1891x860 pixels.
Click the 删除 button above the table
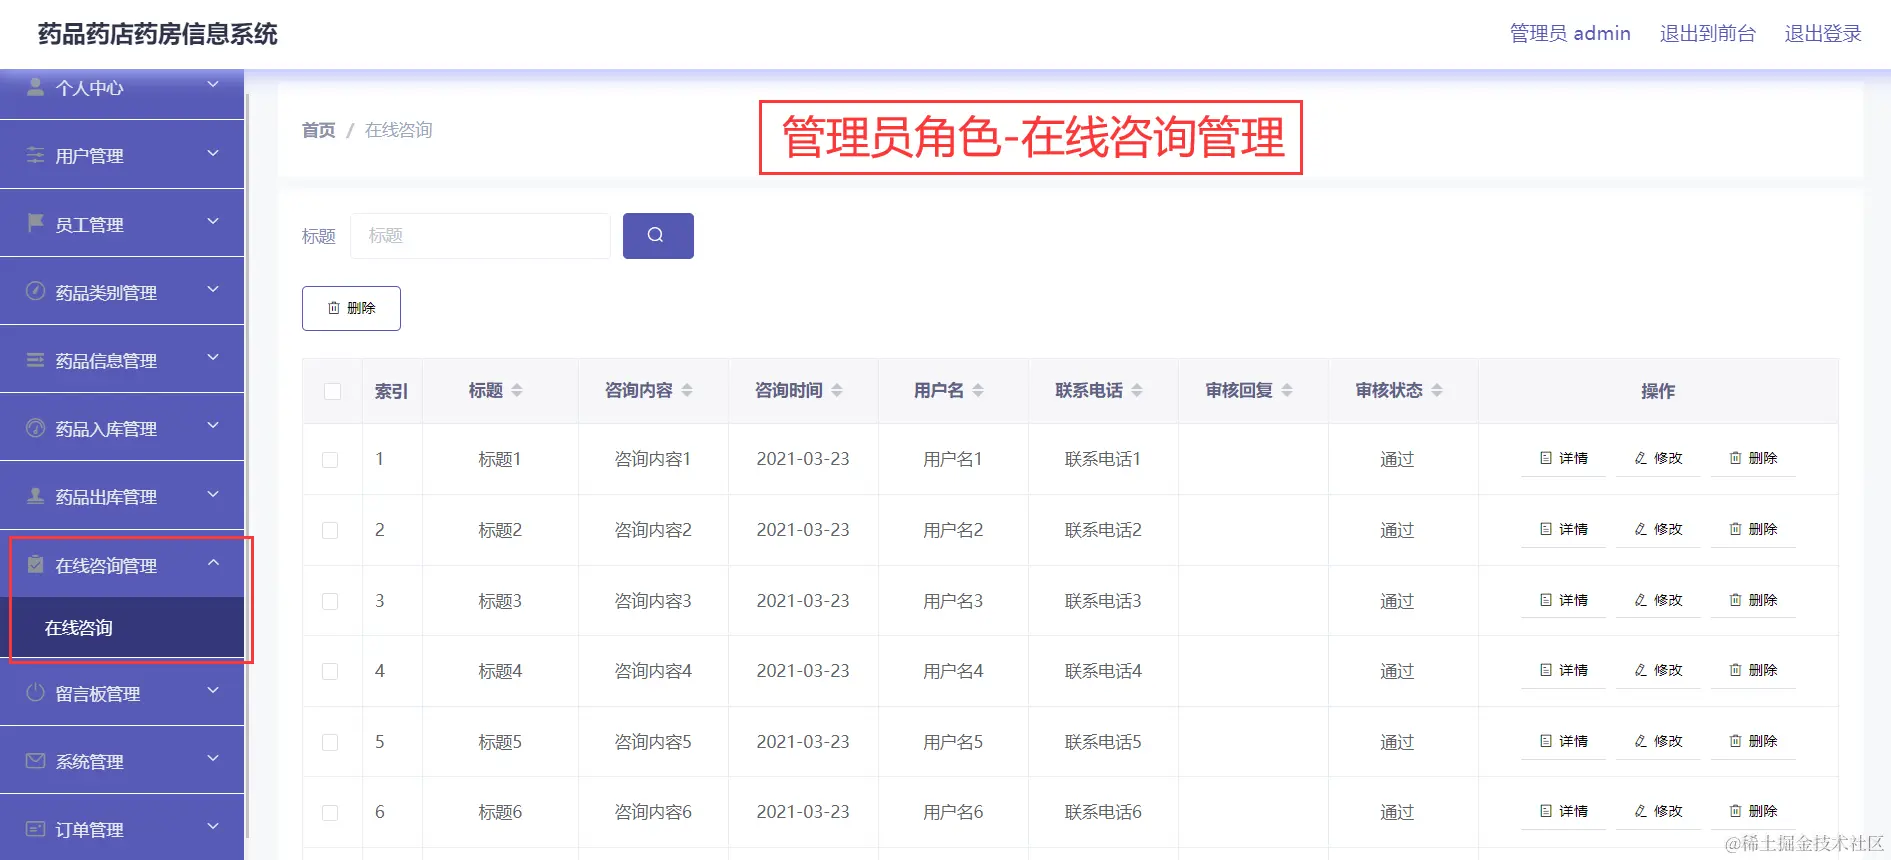[x=351, y=308]
